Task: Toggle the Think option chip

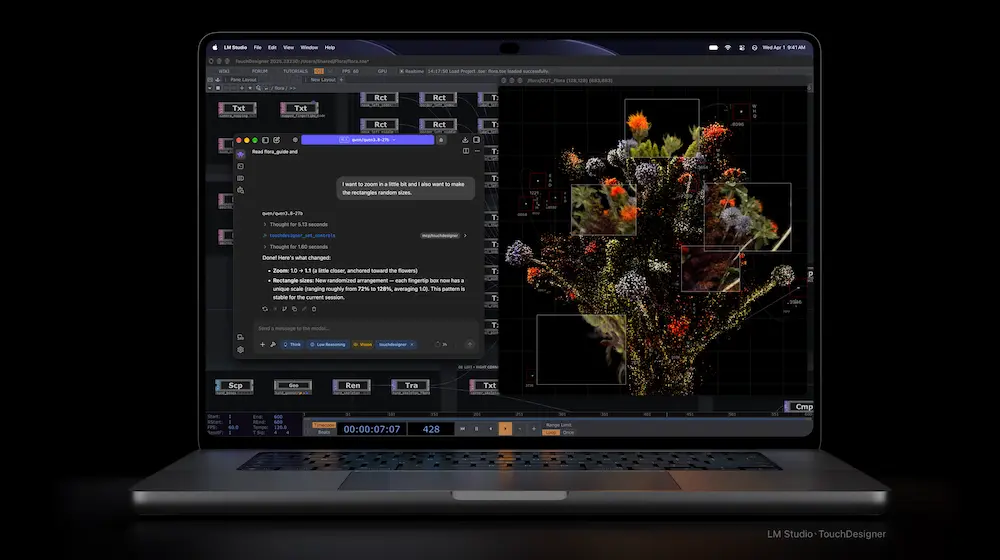Action: [292, 344]
